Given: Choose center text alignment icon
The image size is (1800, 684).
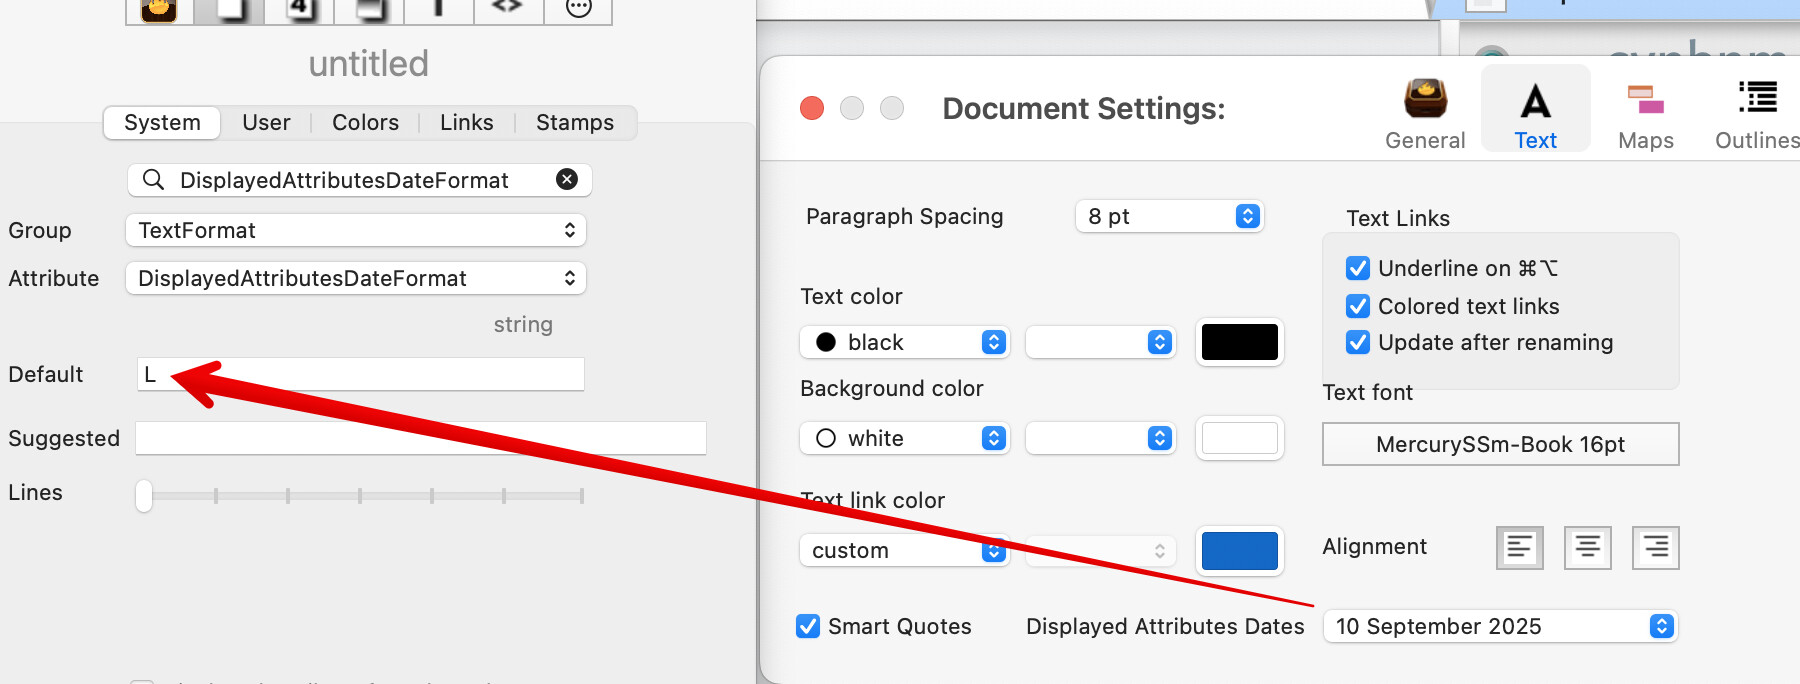Looking at the screenshot, I should point(1587,548).
